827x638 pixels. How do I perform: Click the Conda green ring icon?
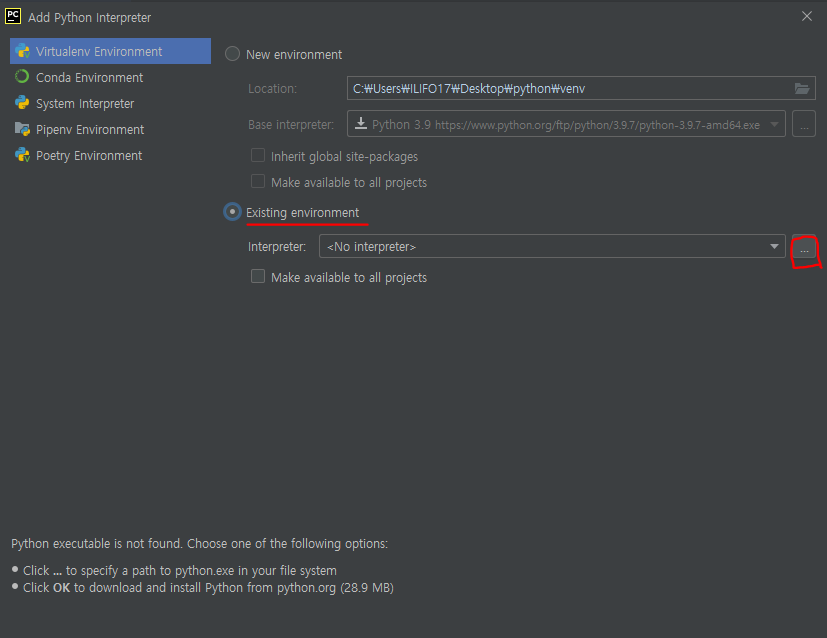coord(22,77)
